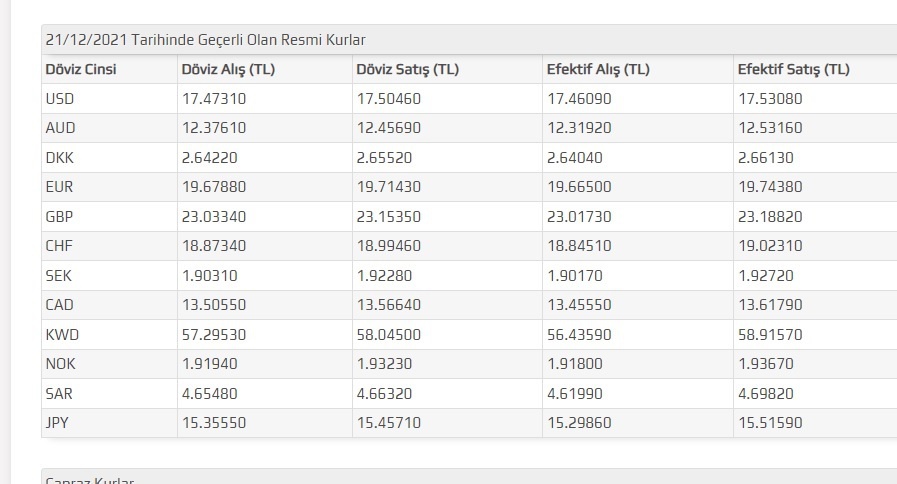
Task: Click the Efektif Satış (TL) column header
Action: pyautogui.click(x=793, y=69)
